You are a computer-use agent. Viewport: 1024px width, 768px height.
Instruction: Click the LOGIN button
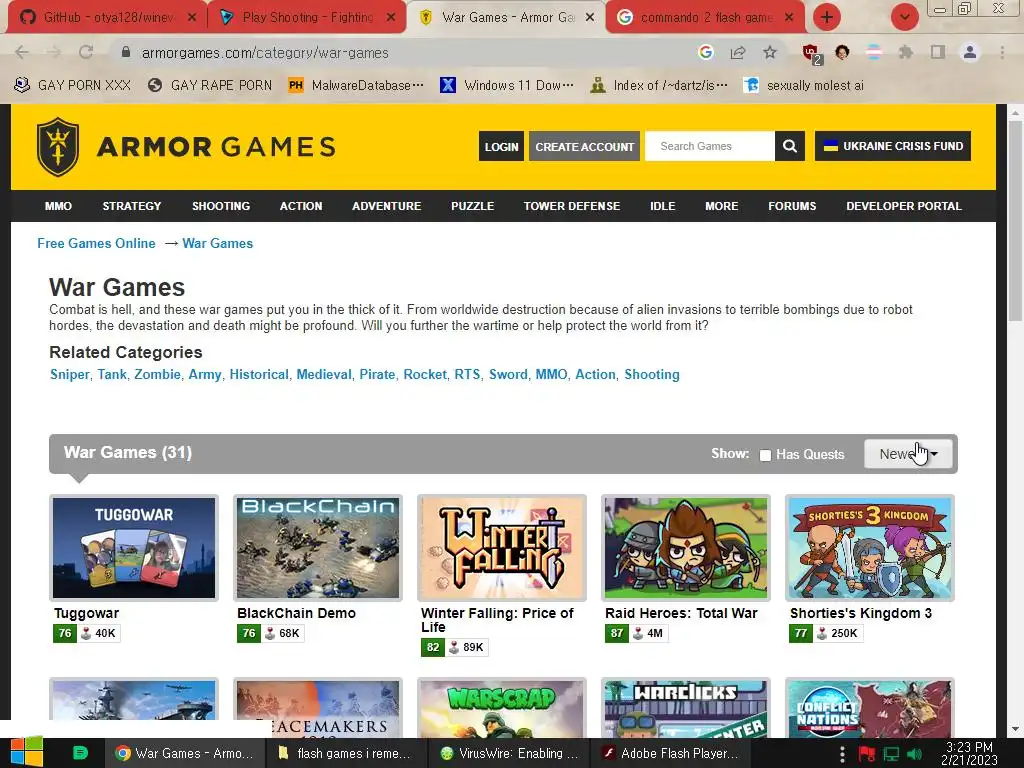click(x=501, y=146)
